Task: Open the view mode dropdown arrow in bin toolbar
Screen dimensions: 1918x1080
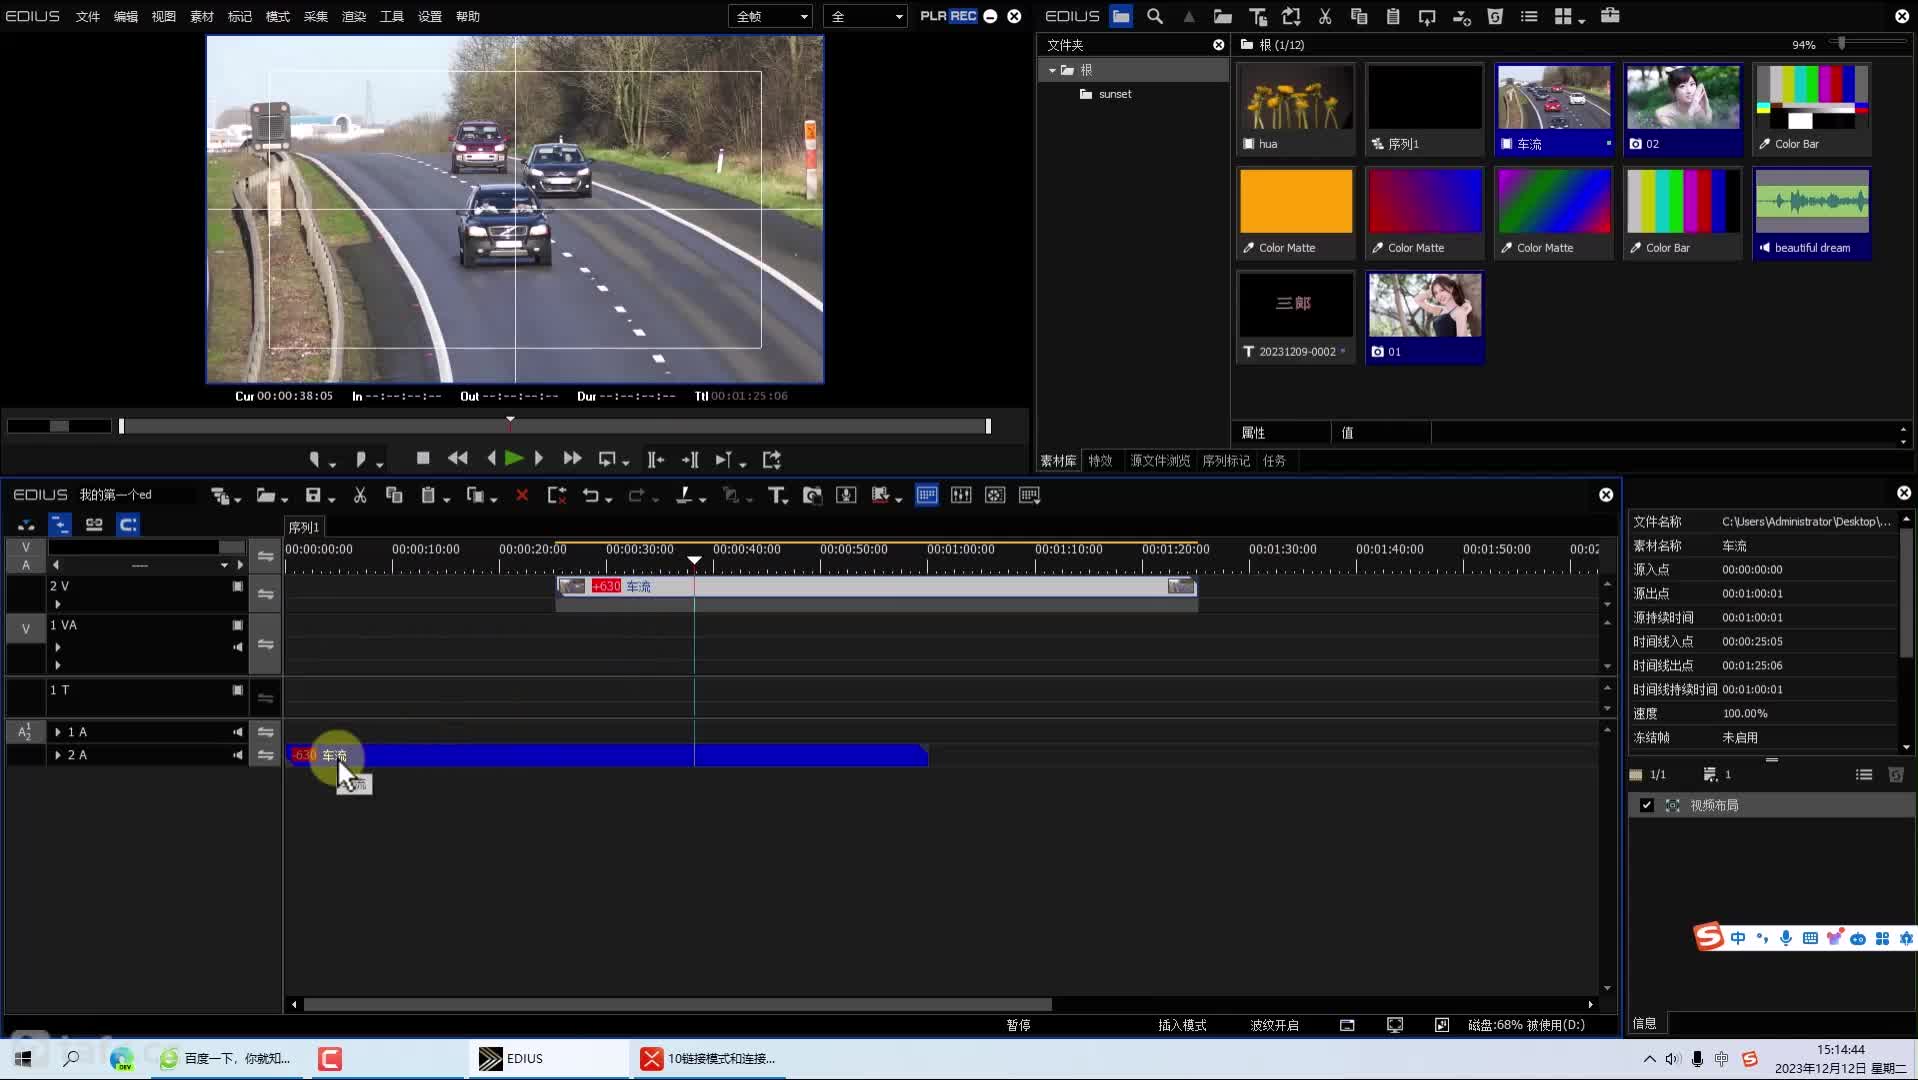Action: pos(1581,20)
